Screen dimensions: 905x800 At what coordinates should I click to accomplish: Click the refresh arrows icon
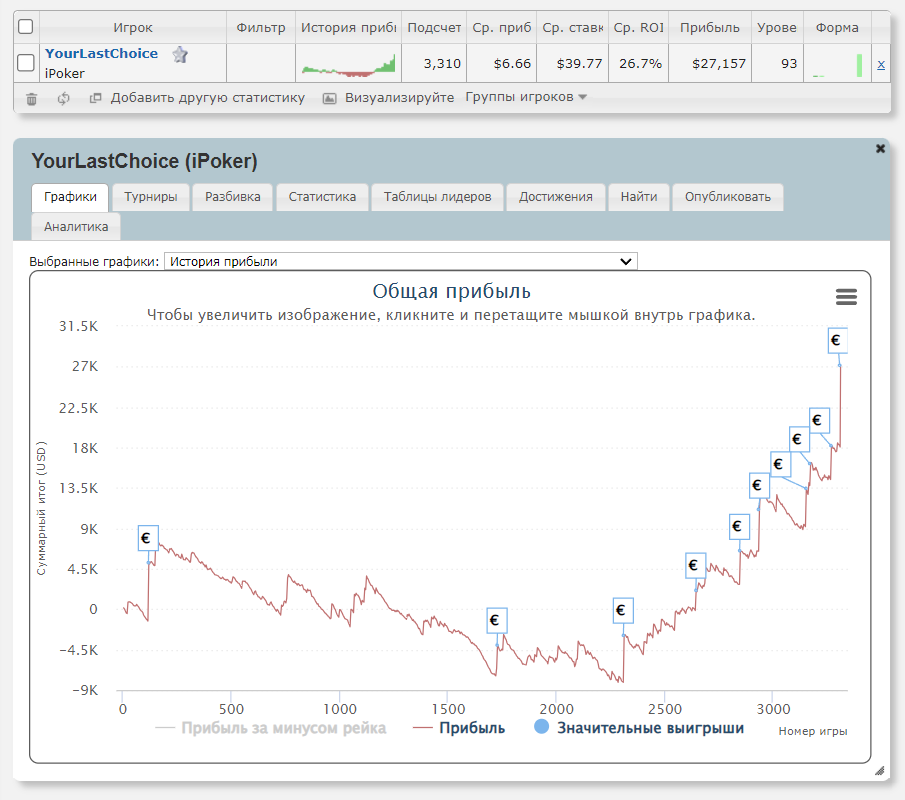[x=63, y=98]
